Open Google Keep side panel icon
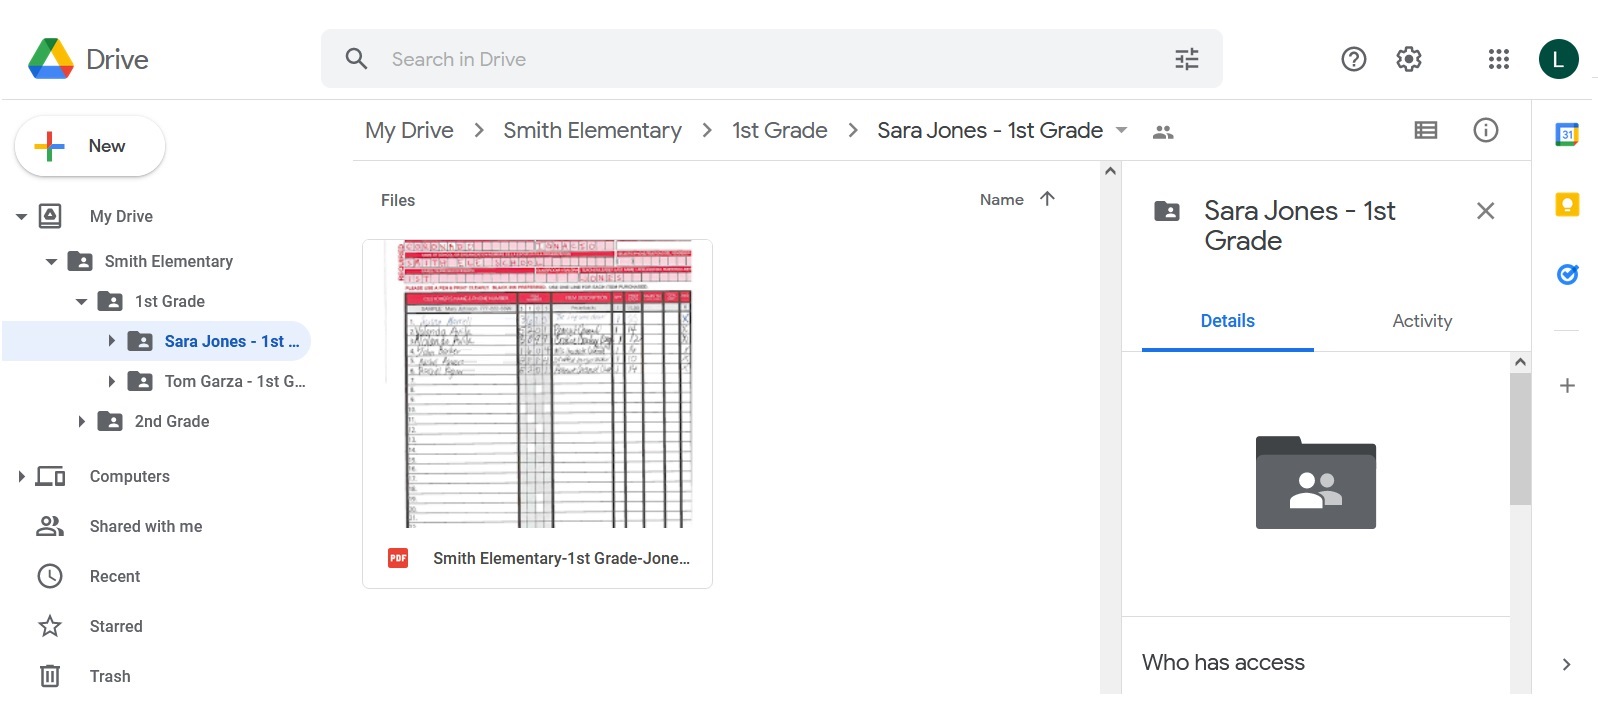 coord(1567,204)
